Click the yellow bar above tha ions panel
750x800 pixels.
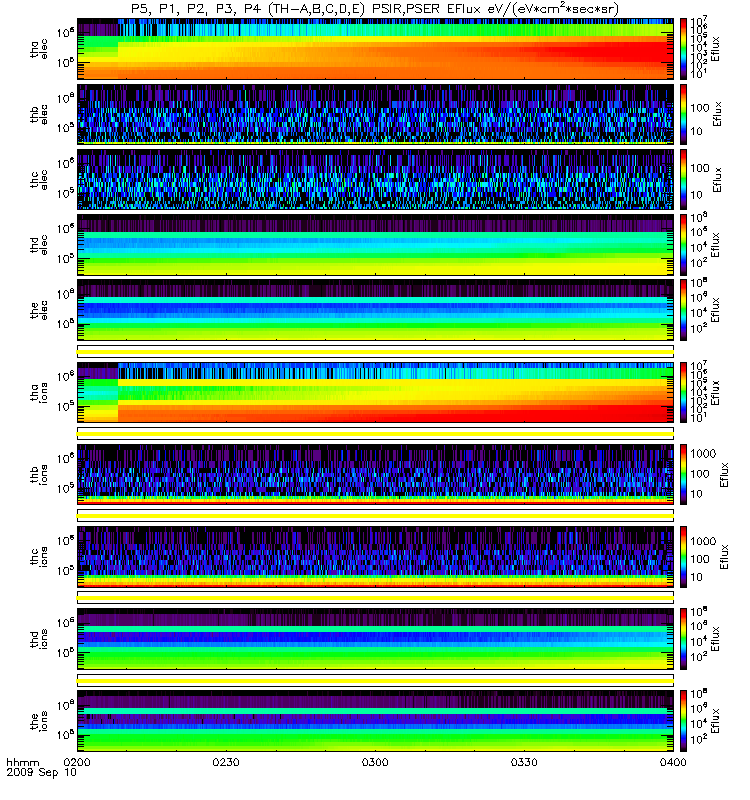[x=376, y=352]
